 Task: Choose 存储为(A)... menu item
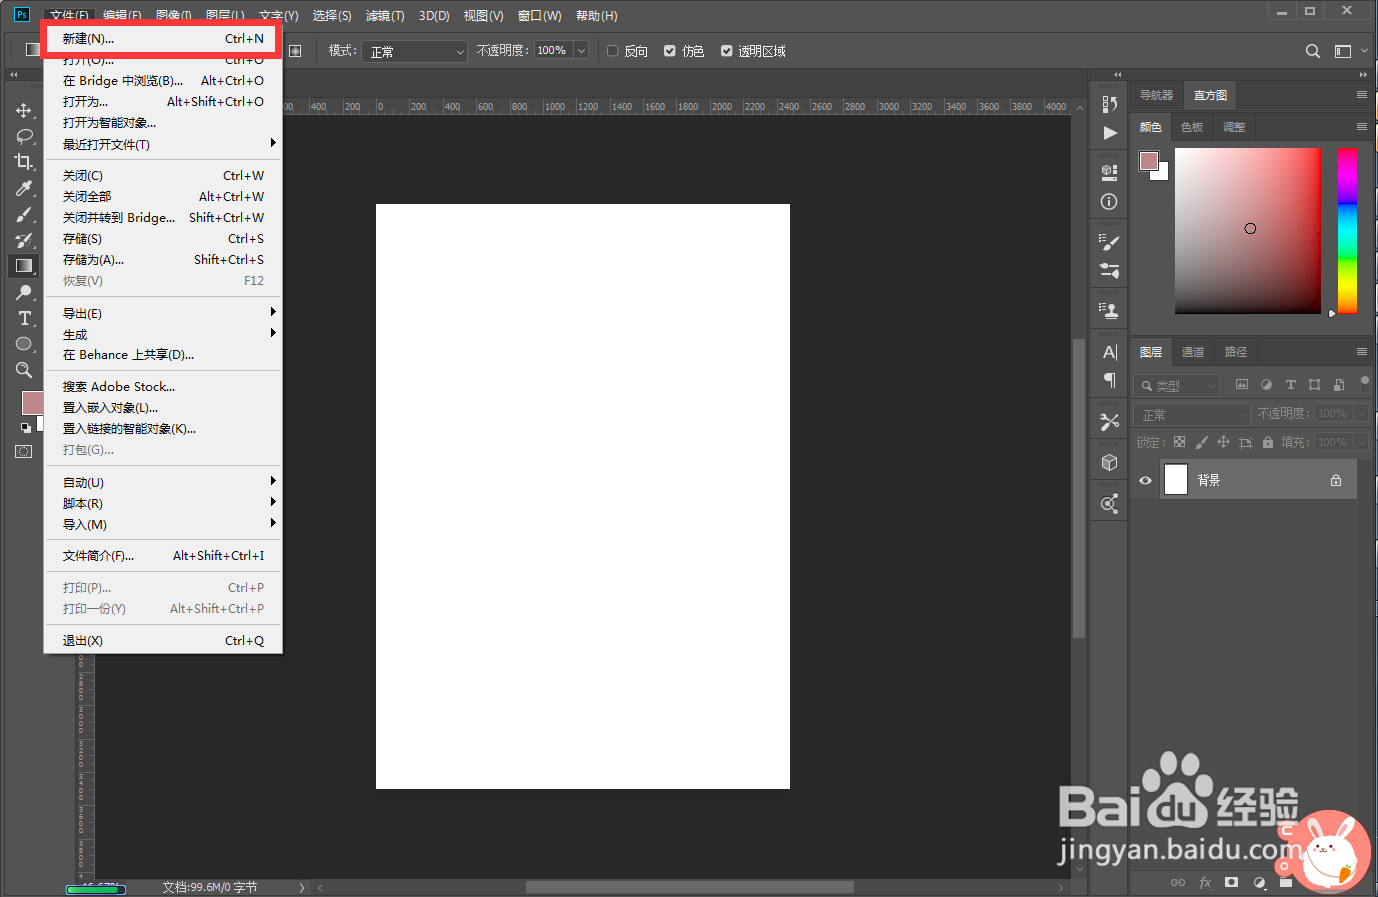pos(163,260)
